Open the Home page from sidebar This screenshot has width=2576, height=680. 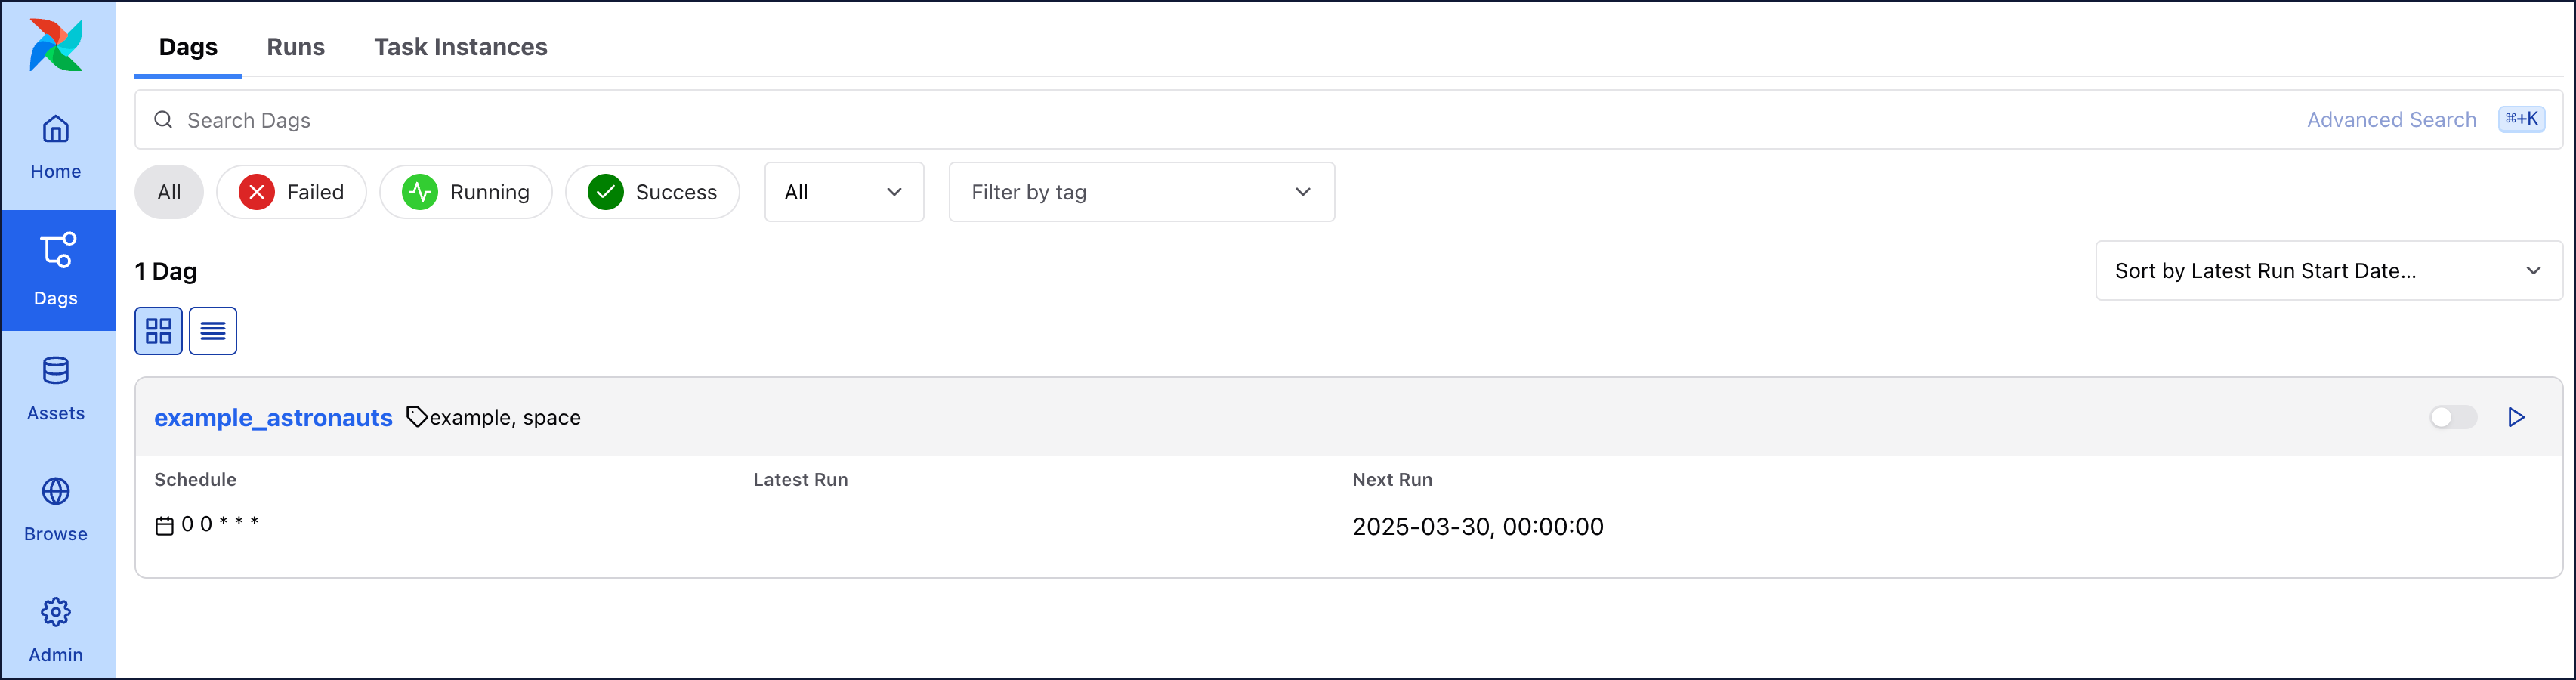click(55, 145)
